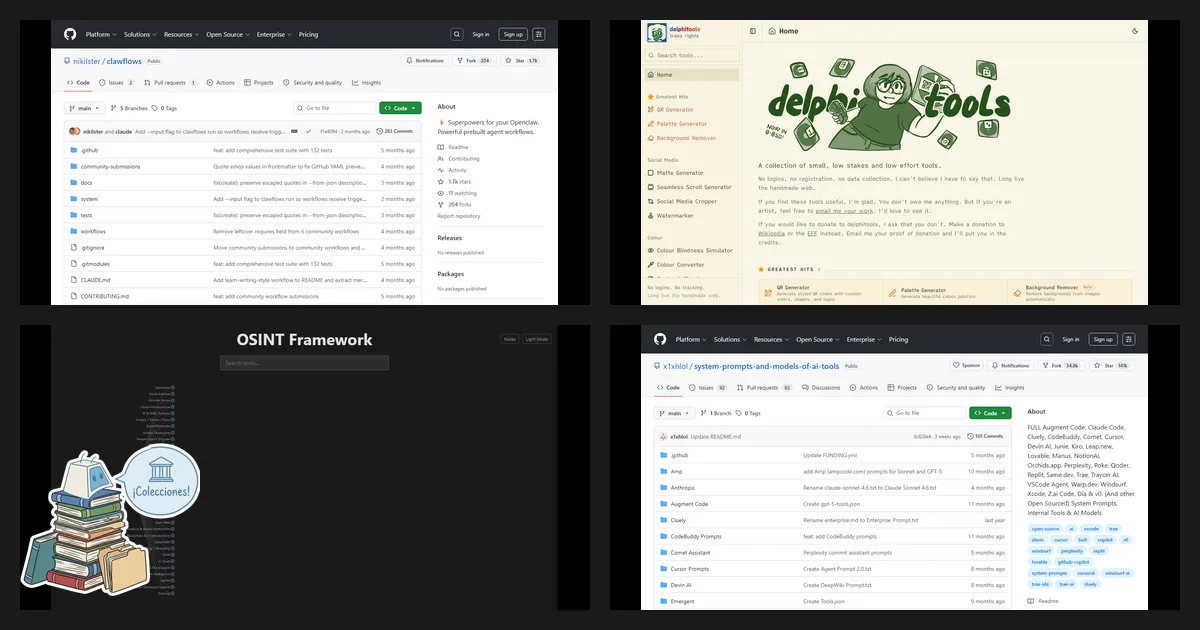The height and width of the screenshot is (630, 1200).
Task: Expand Solutions menu in clawflows header
Action: [x=139, y=34]
